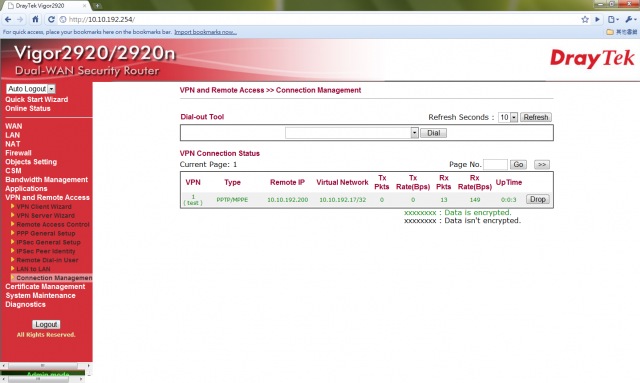Open IPSec General Setup

pyautogui.click(x=48, y=242)
